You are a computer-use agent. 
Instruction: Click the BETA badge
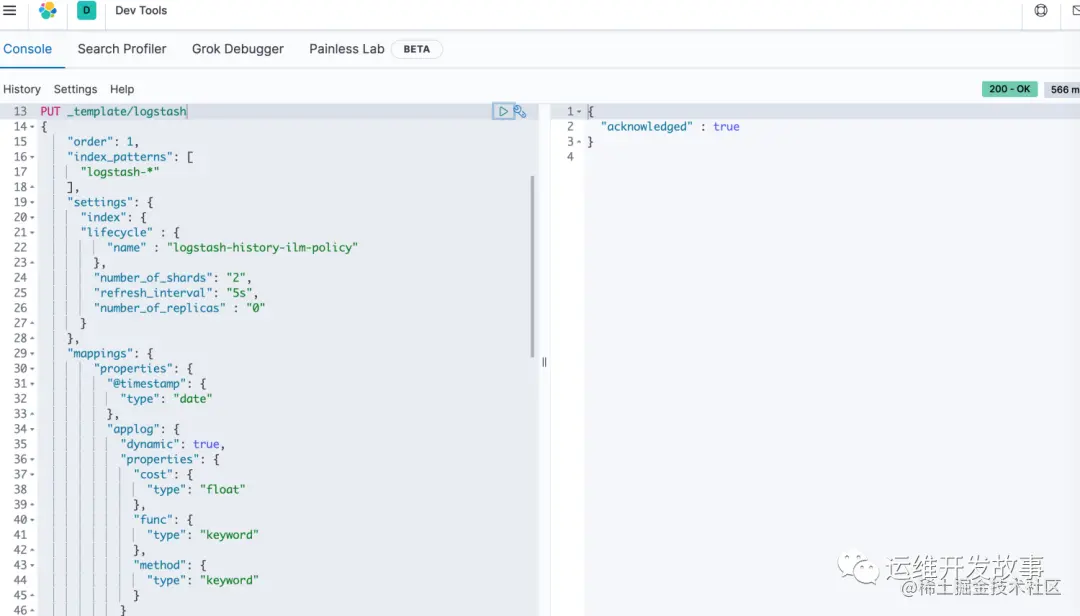pos(416,49)
